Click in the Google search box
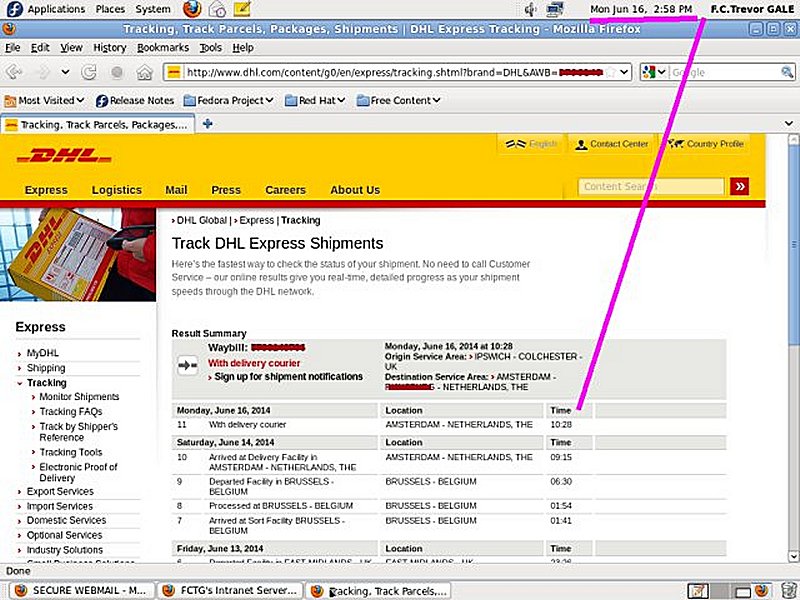 pyautogui.click(x=724, y=72)
